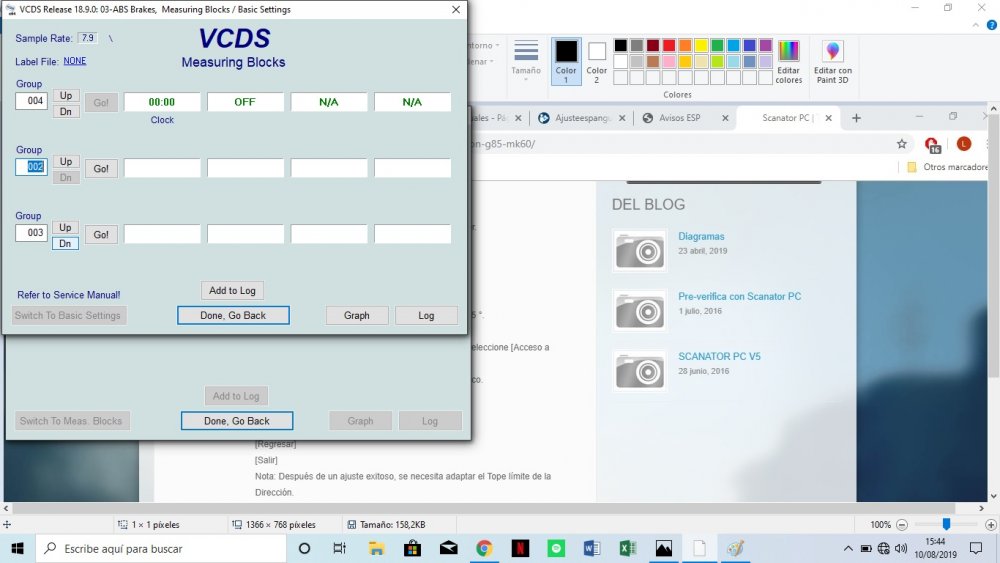The image size is (1000, 563).
Task: Click the Log button in Measuring Blocks
Action: tap(426, 316)
